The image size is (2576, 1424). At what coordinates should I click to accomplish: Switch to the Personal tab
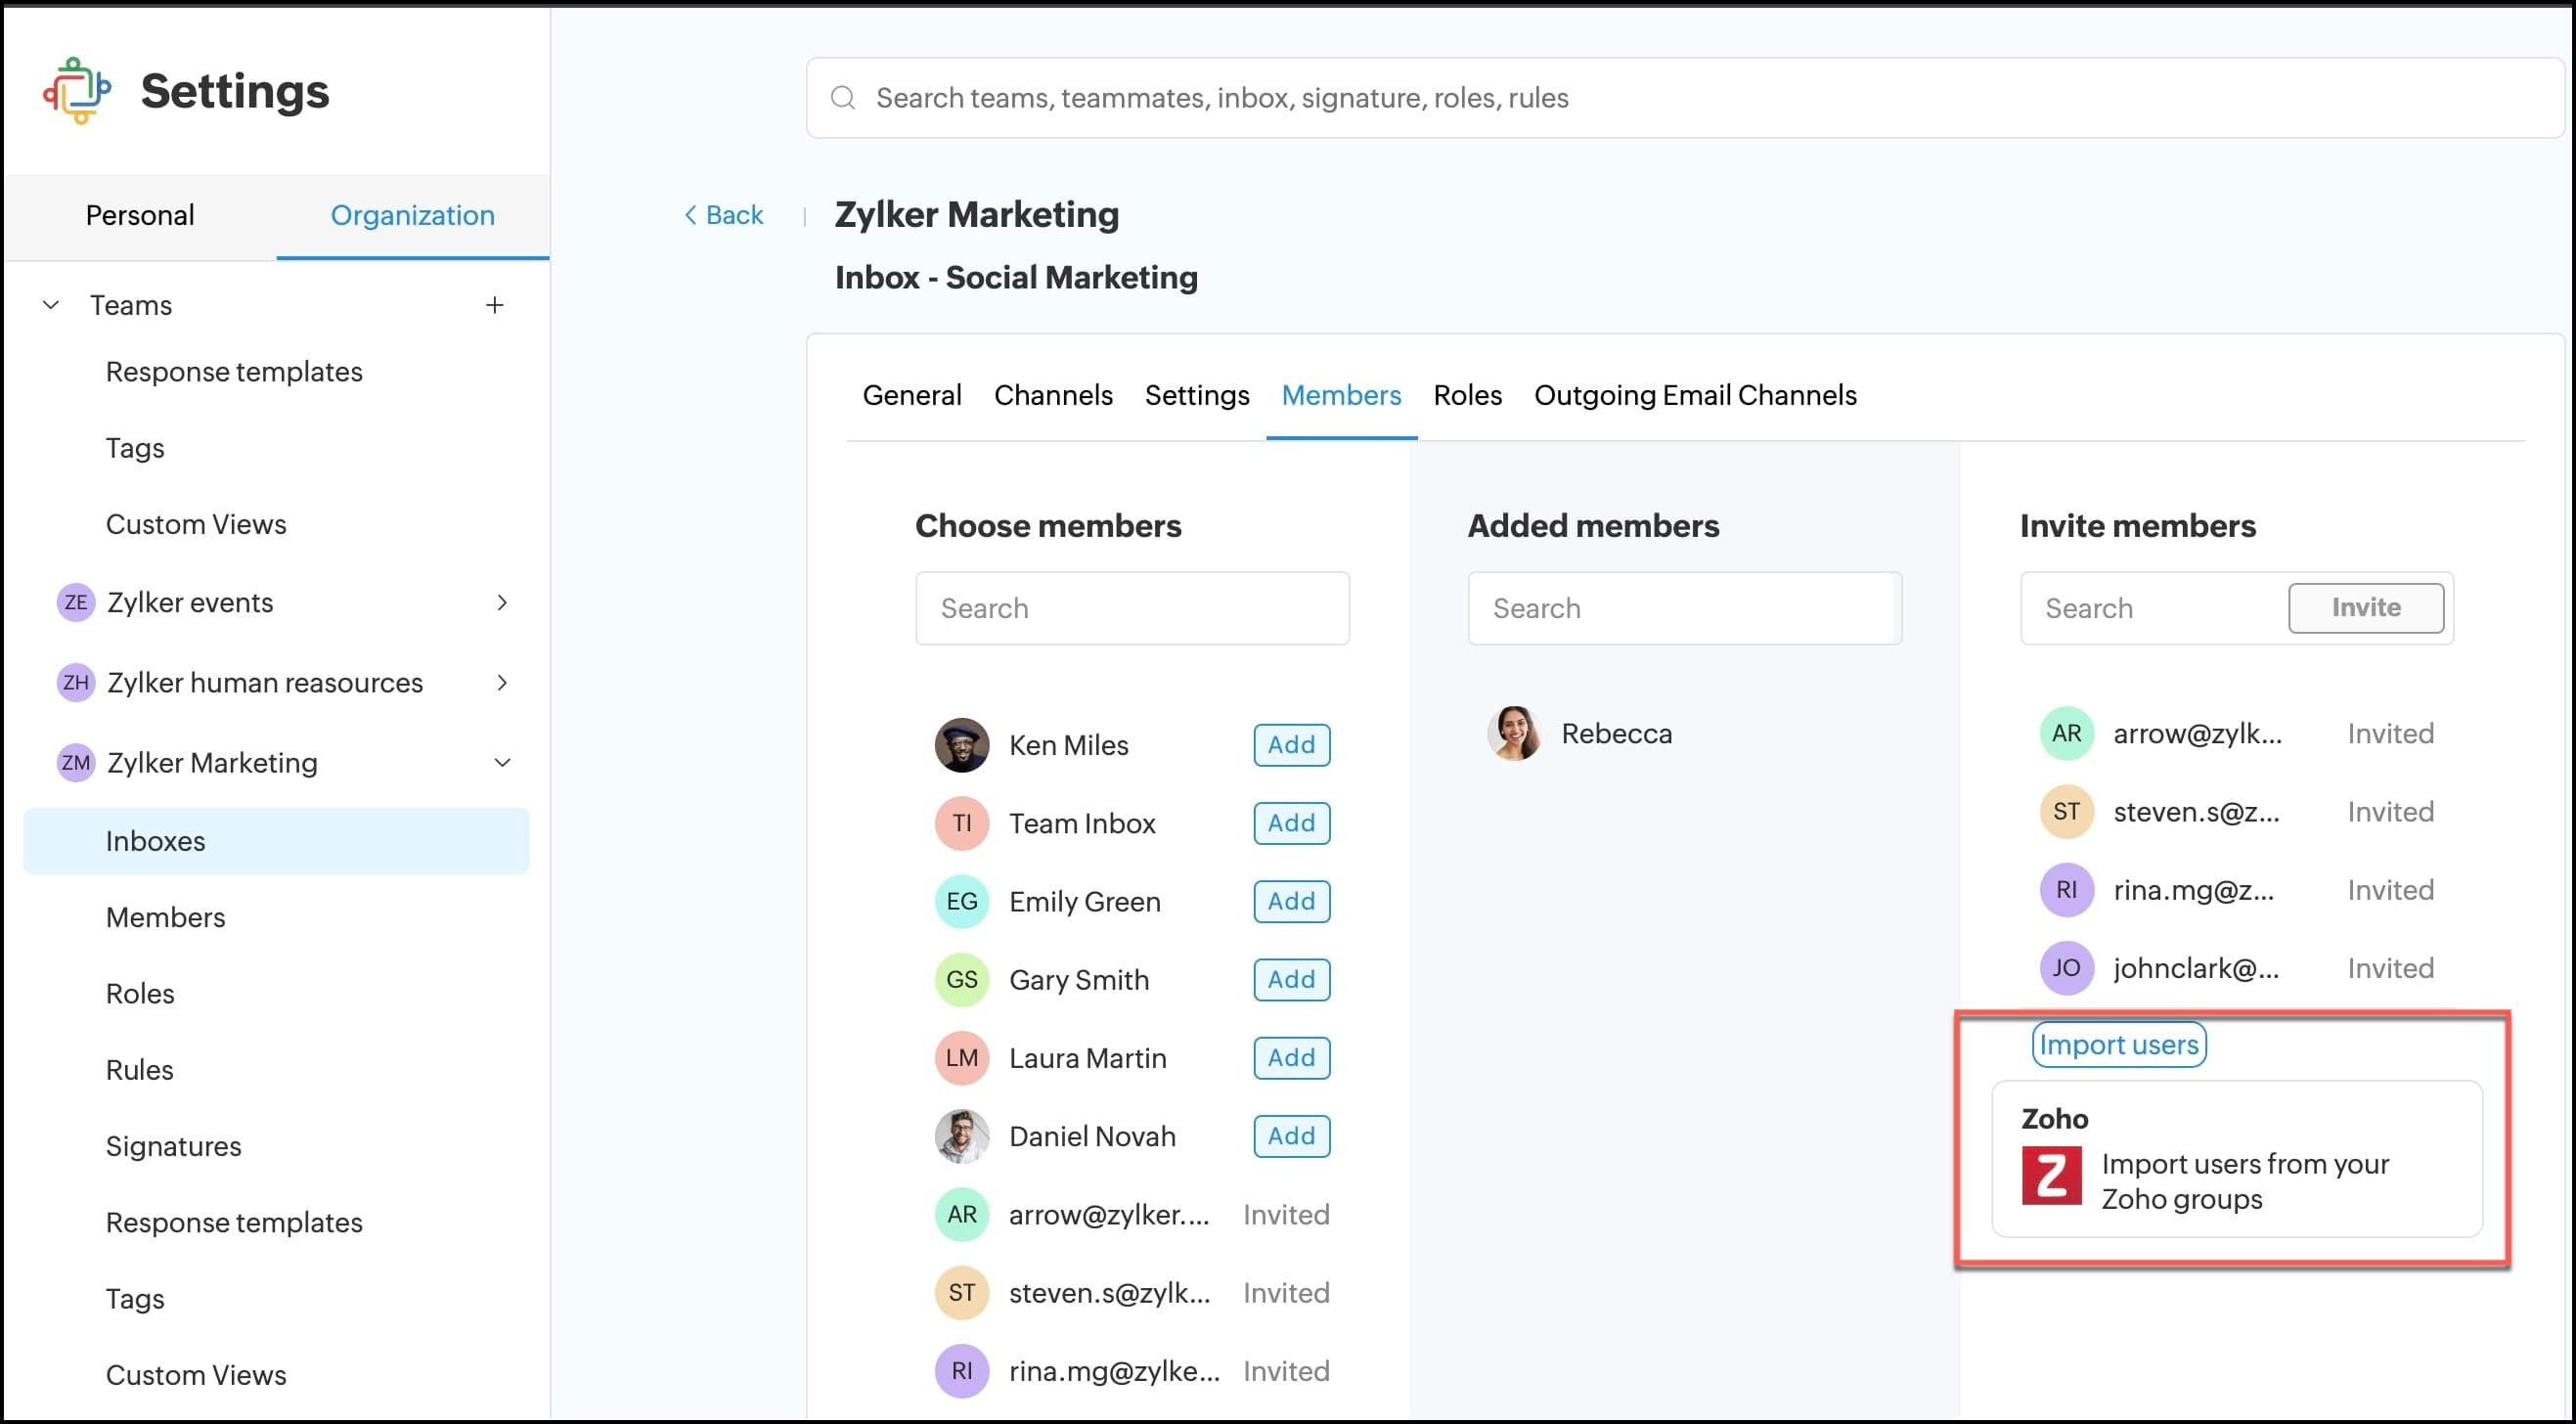[x=140, y=215]
